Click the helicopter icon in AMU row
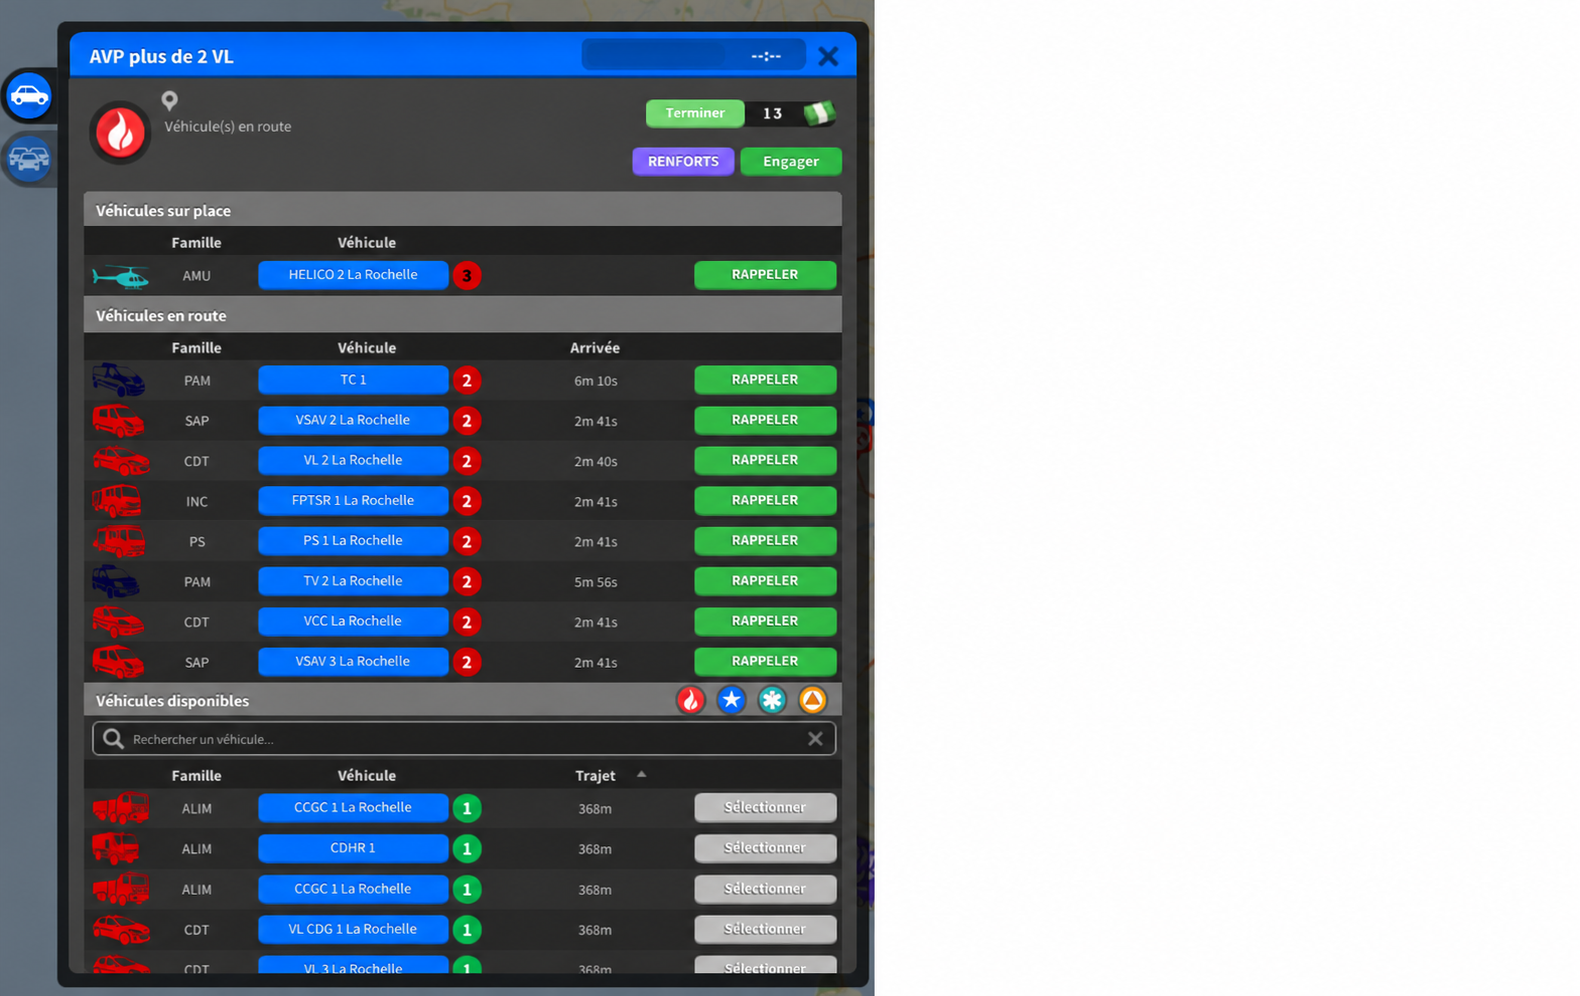This screenshot has width=1580, height=996. click(120, 275)
